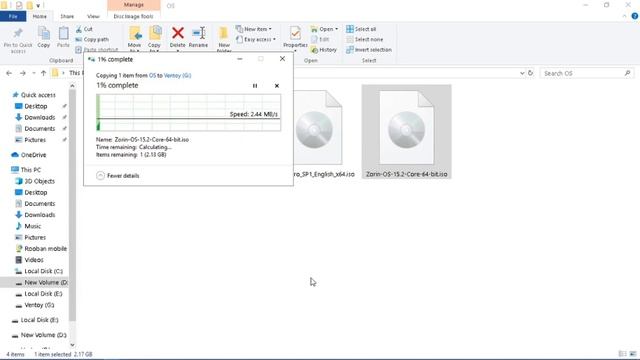Open the Move to button
Image resolution: width=640 pixels, height=360 pixels.
[135, 39]
